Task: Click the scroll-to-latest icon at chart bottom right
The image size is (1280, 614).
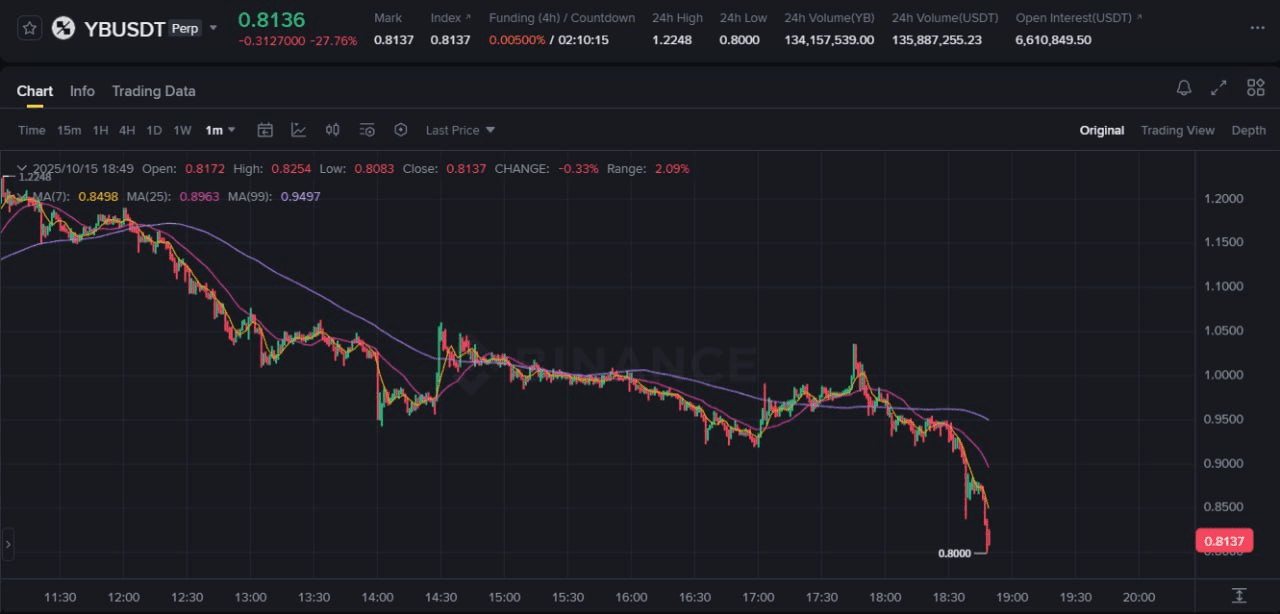Action: click(1239, 596)
